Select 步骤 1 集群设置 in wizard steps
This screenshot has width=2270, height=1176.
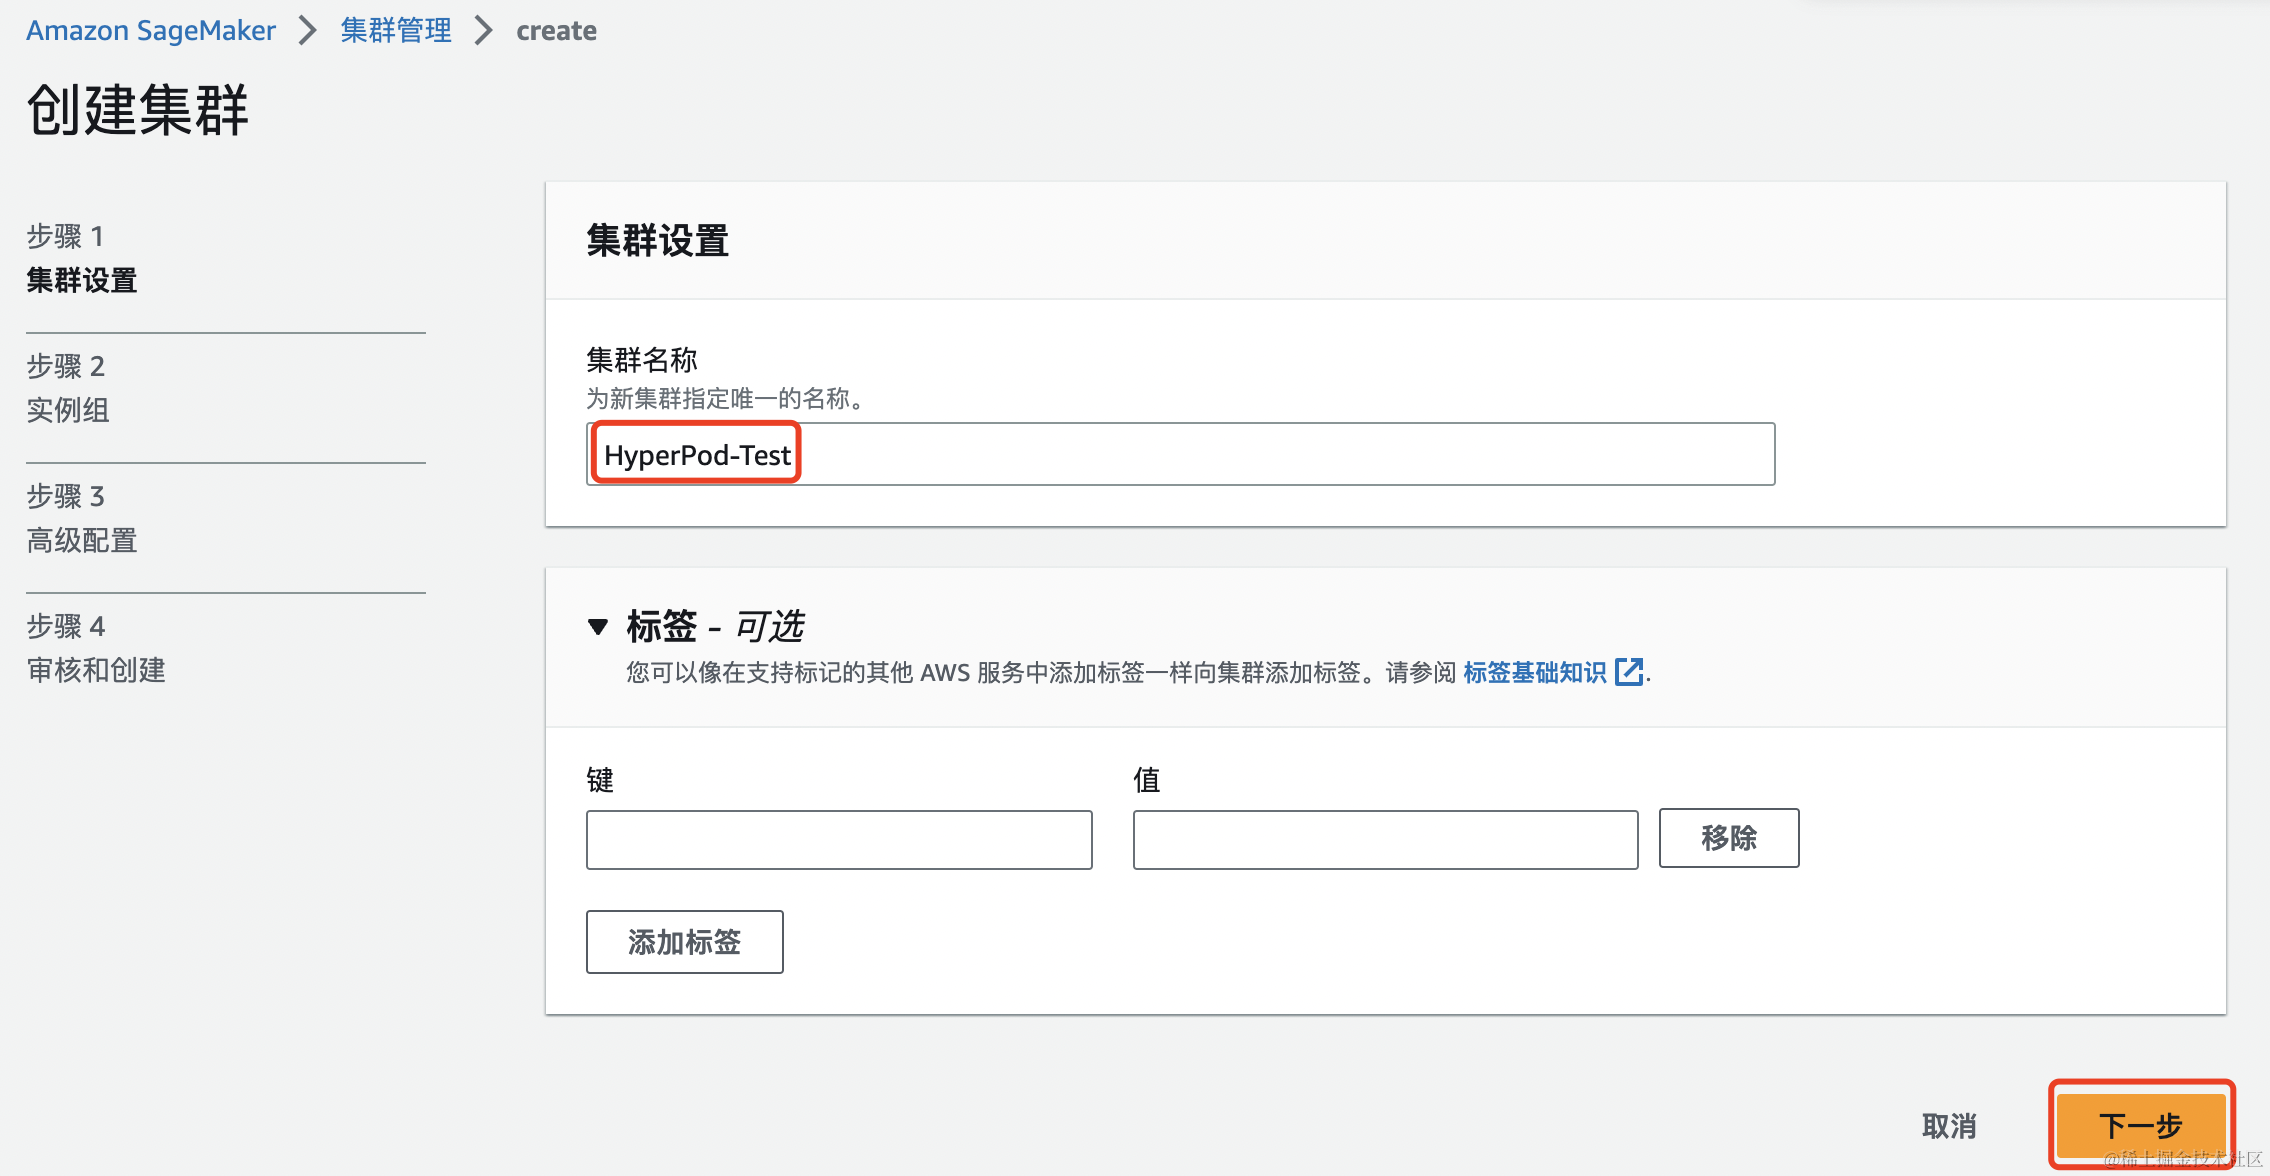pos(82,258)
